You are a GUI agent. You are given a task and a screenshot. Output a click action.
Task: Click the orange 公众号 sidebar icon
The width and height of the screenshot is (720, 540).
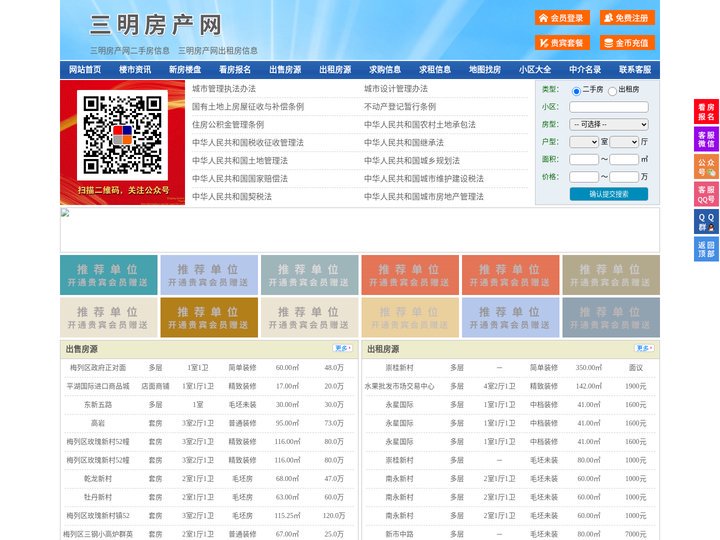click(706, 167)
